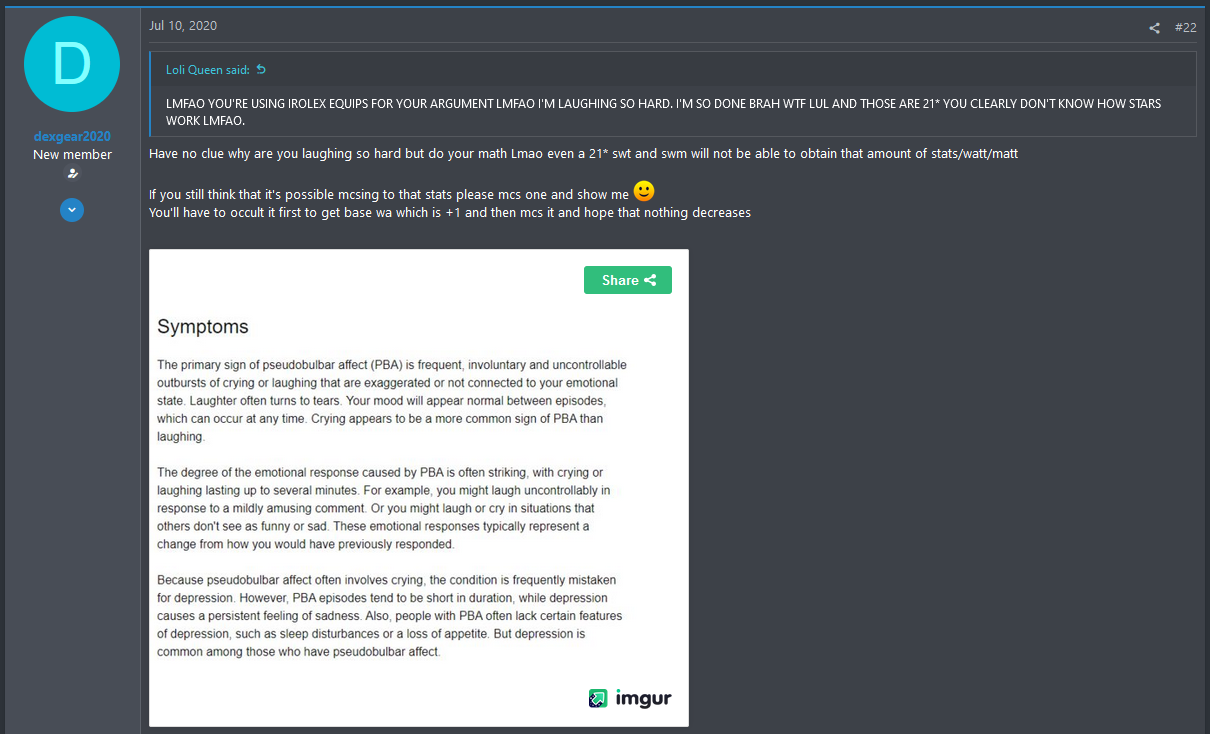1210x734 pixels.
Task: Expand the quoted LMFAO text block
Action: click(x=673, y=111)
